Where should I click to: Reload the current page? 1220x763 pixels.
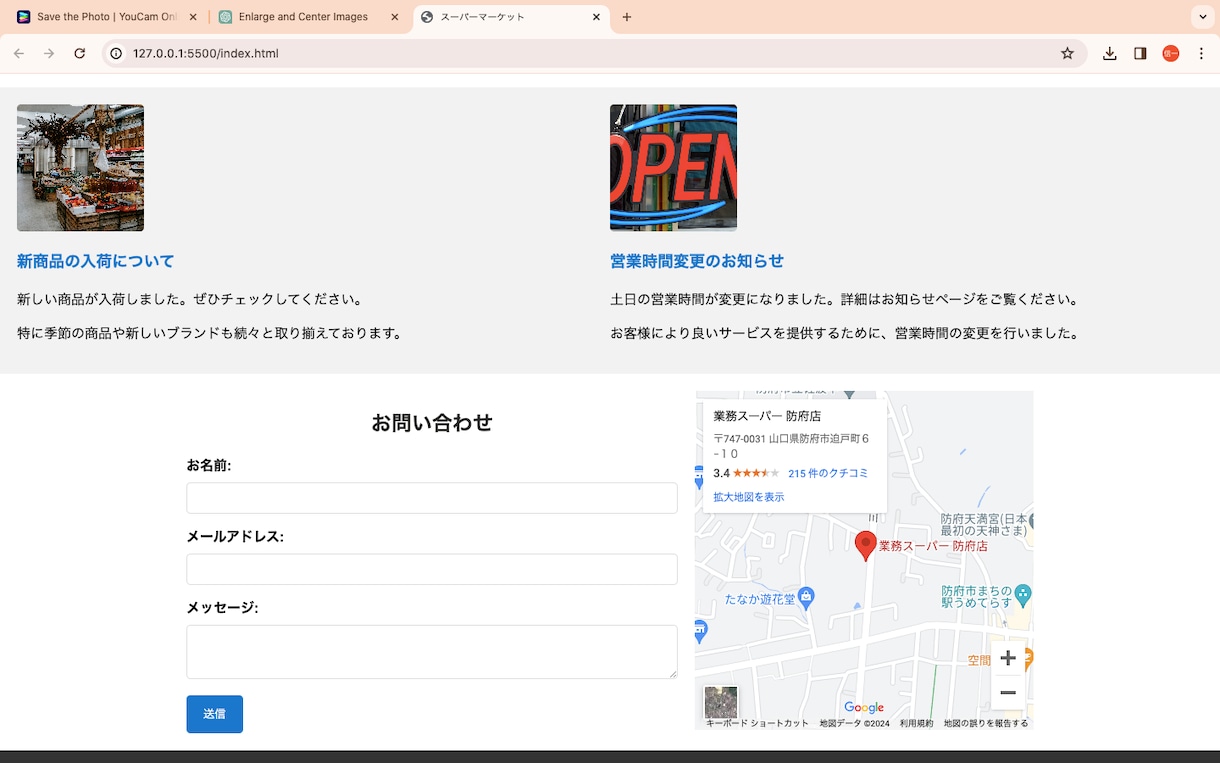tap(79, 54)
